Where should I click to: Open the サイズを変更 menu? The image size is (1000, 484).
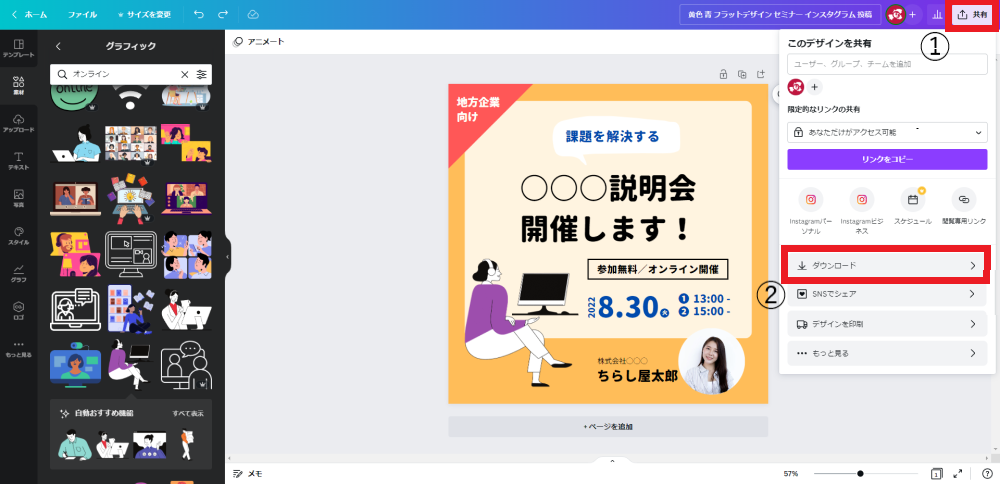pos(145,14)
